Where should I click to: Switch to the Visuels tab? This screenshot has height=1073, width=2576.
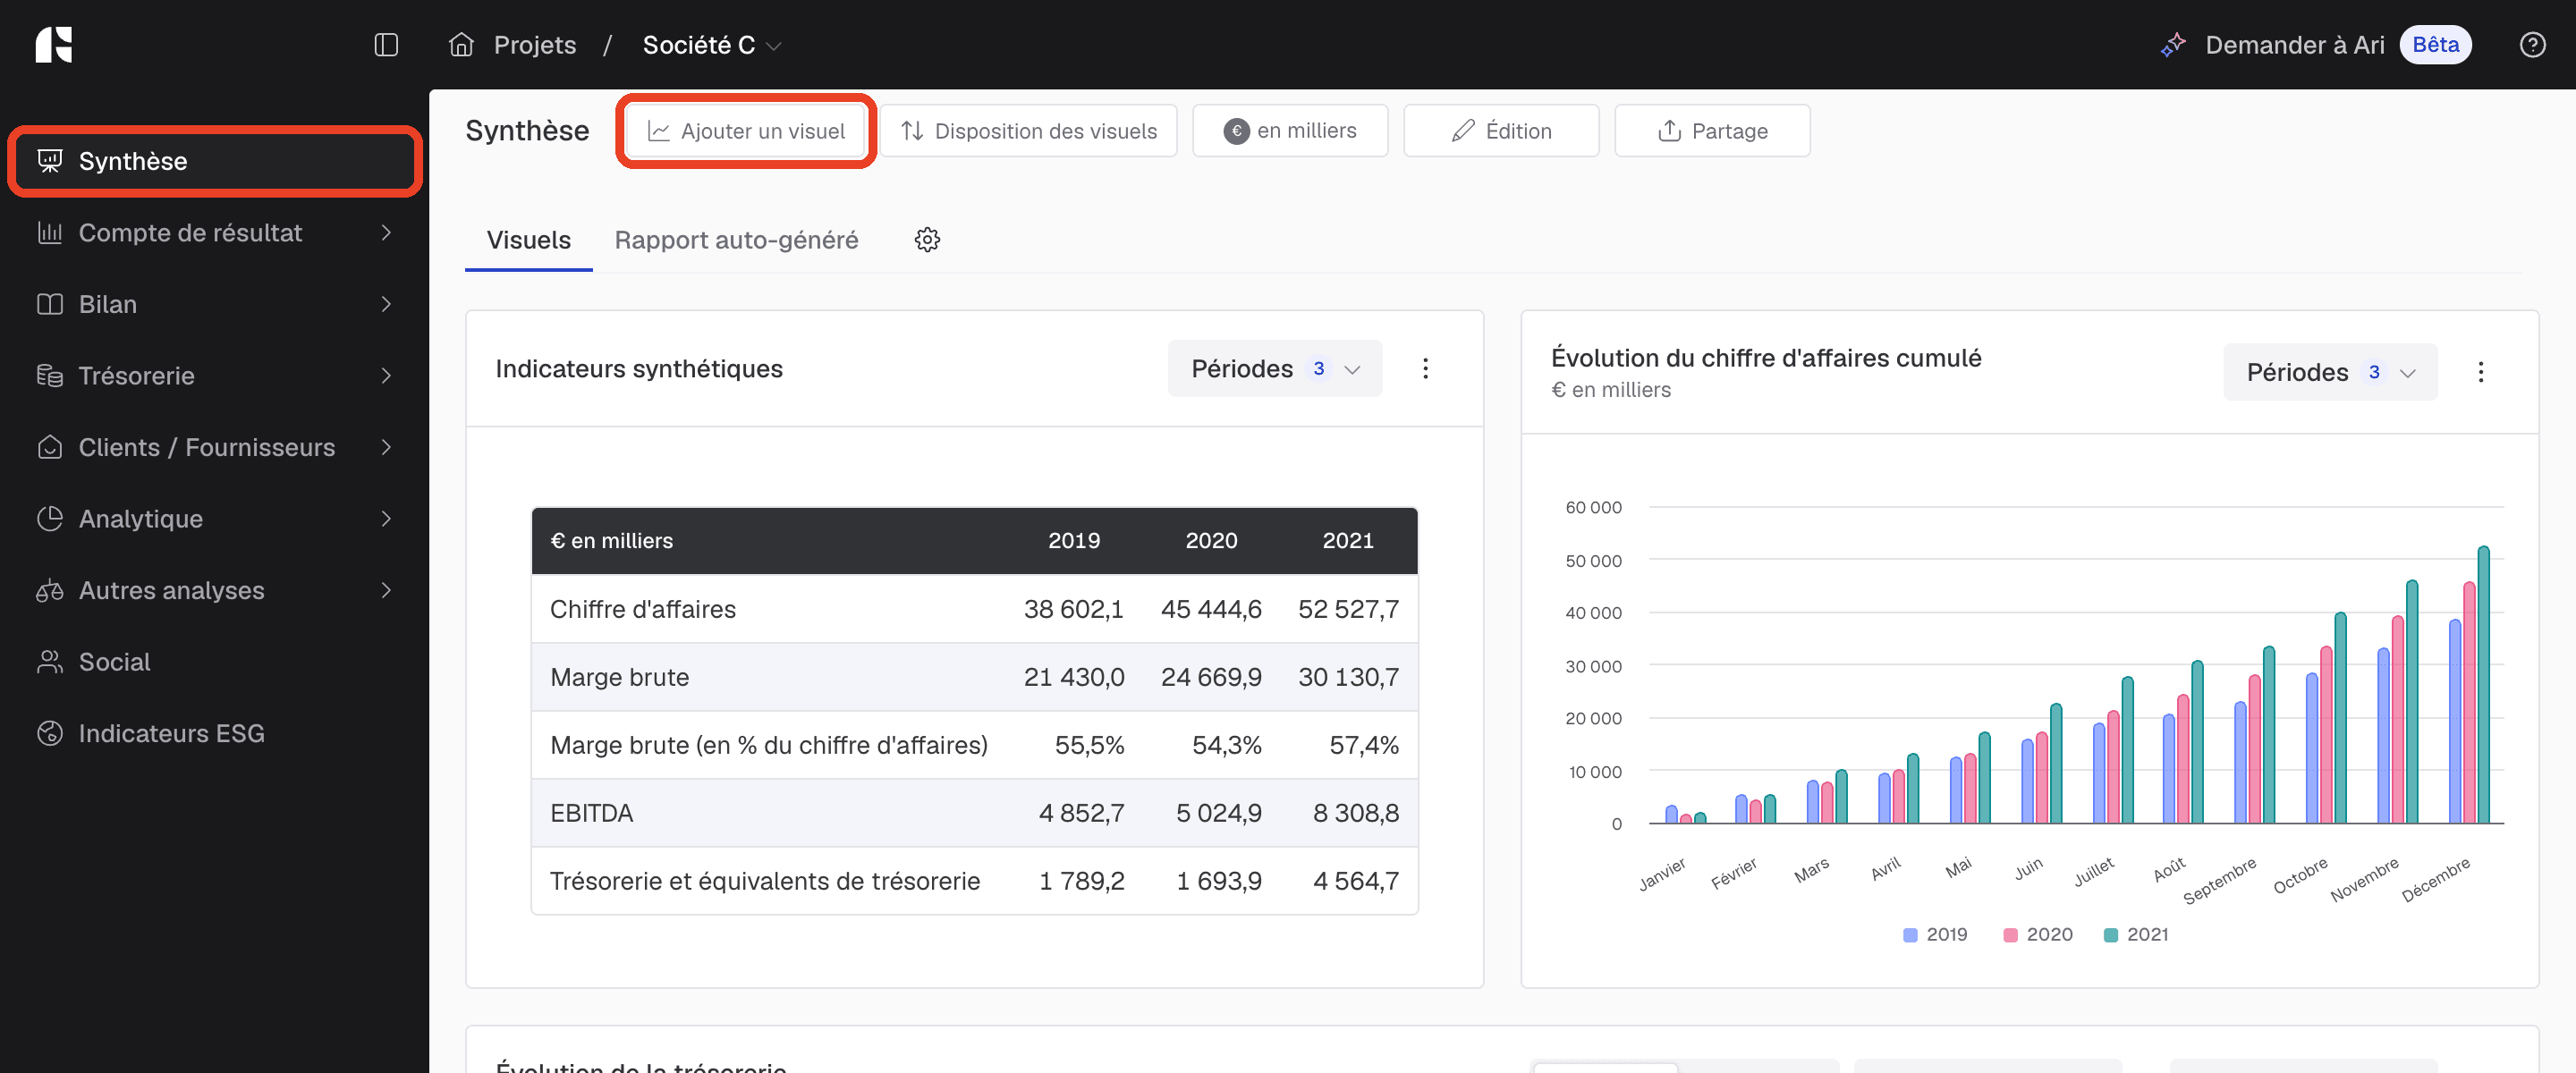pos(528,240)
